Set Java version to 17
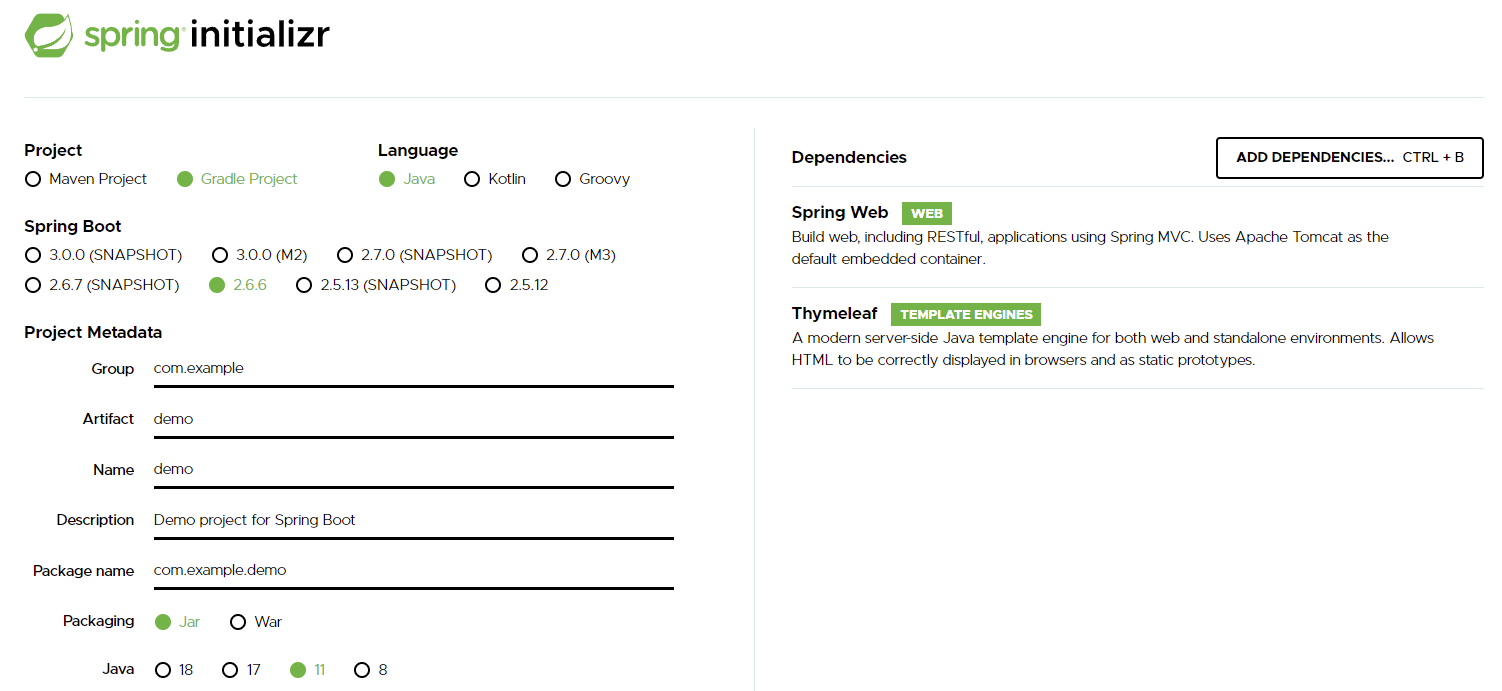 pyautogui.click(x=230, y=670)
